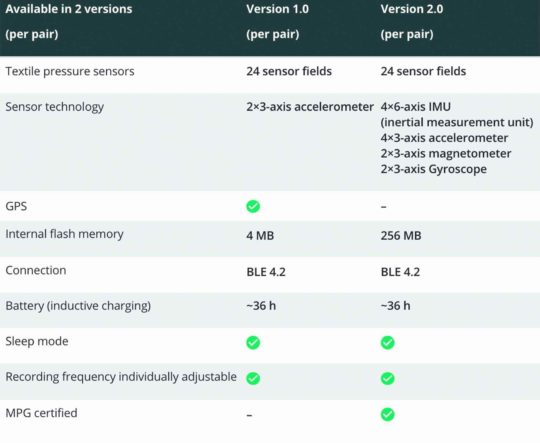Click the 256 MB flash memory value
The height and width of the screenshot is (443, 540).
point(401,236)
